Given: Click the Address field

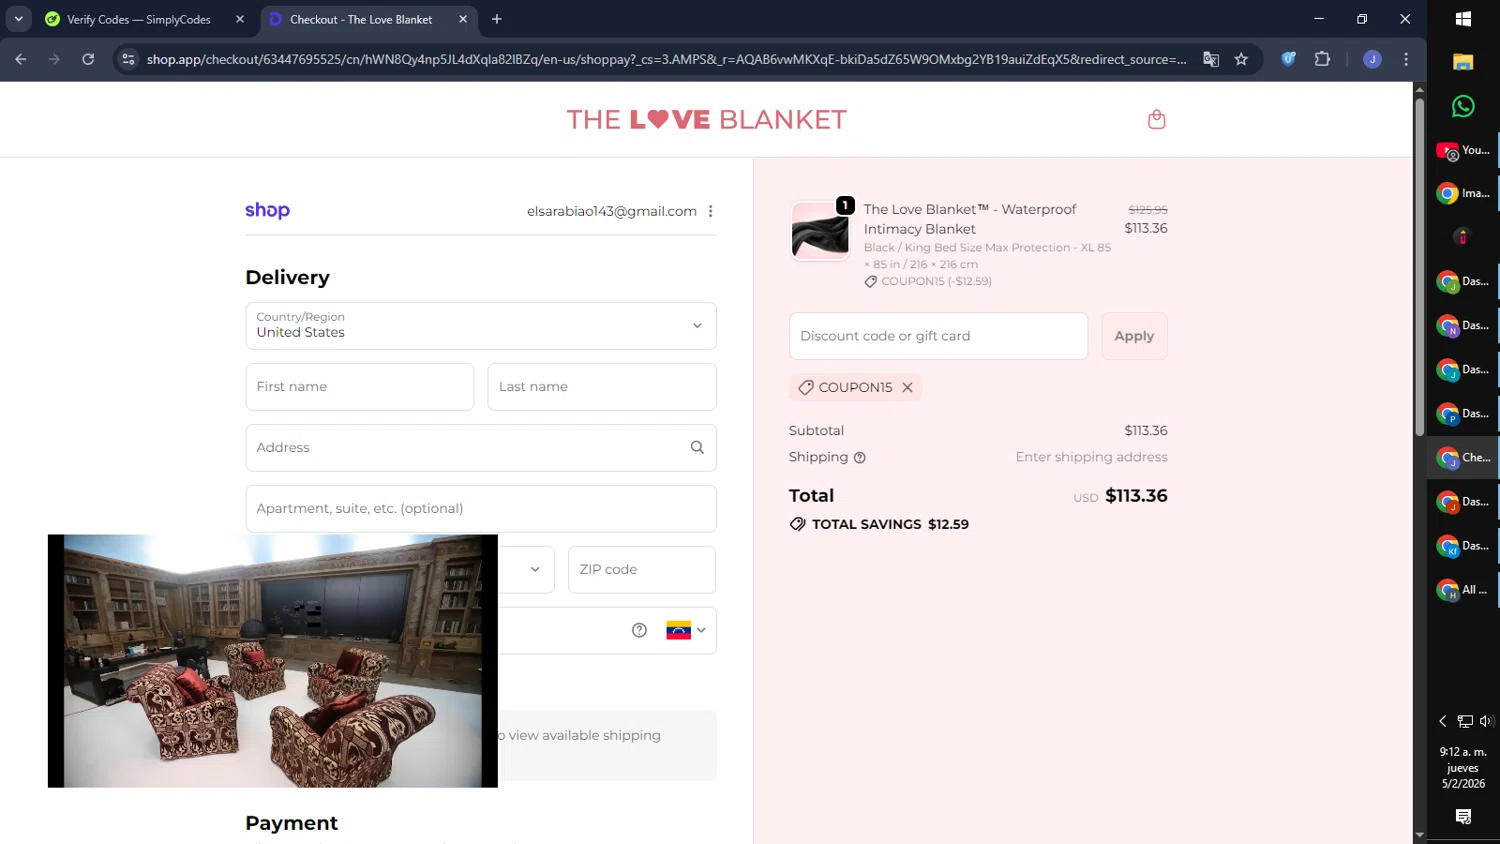Looking at the screenshot, I should pyautogui.click(x=481, y=448).
